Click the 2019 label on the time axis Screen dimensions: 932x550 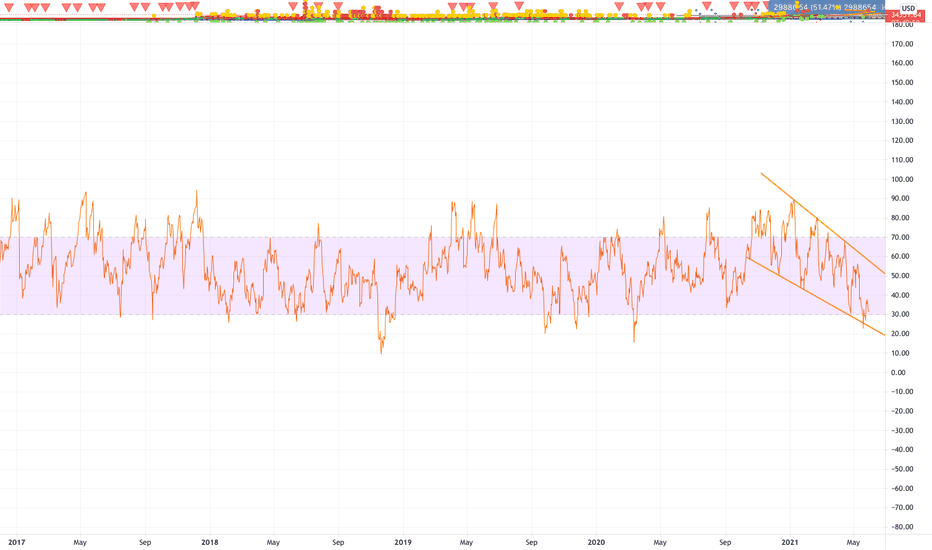[x=403, y=542]
